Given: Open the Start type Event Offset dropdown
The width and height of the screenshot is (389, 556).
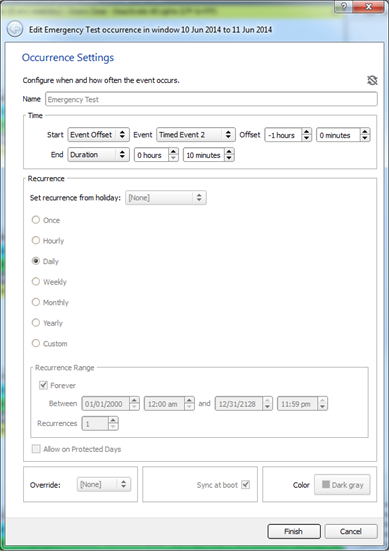Looking at the screenshot, I should coord(98,135).
